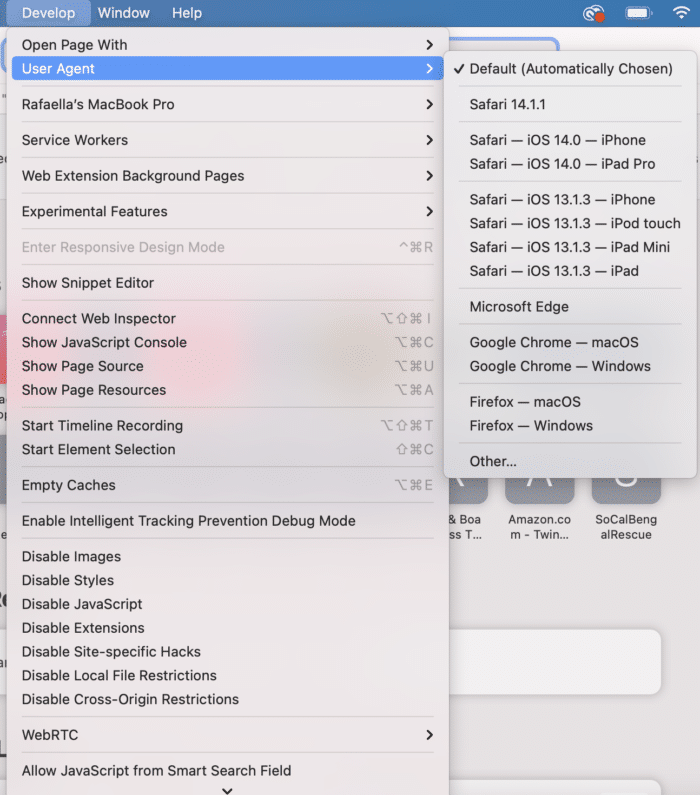Expand Experimental Features submenu

[x=228, y=211]
